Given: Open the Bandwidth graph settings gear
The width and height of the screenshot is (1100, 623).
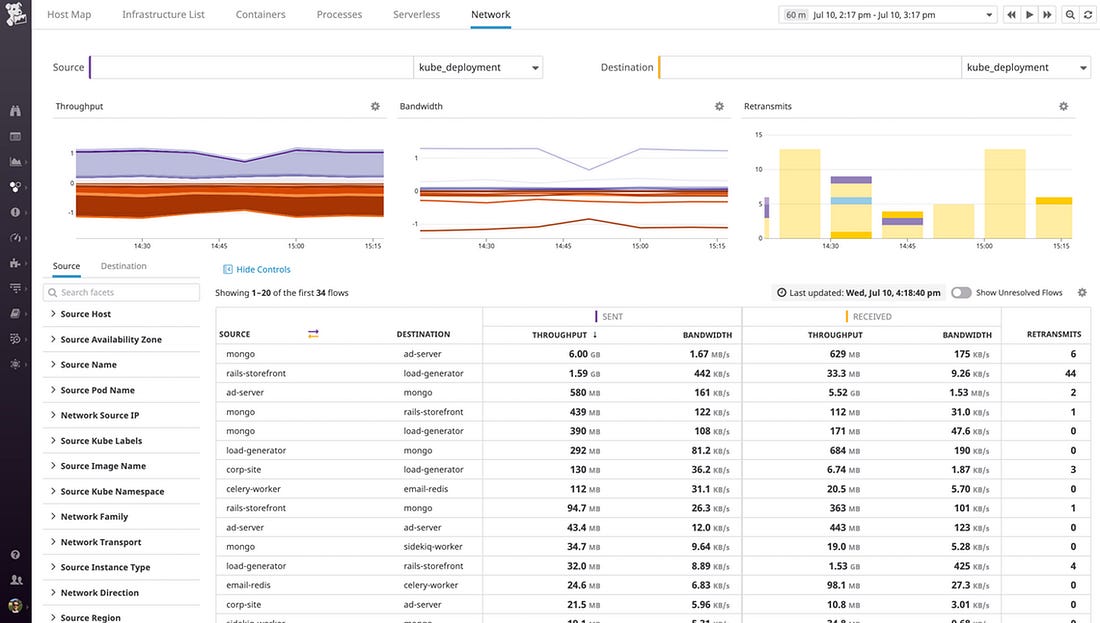Looking at the screenshot, I should 719,107.
